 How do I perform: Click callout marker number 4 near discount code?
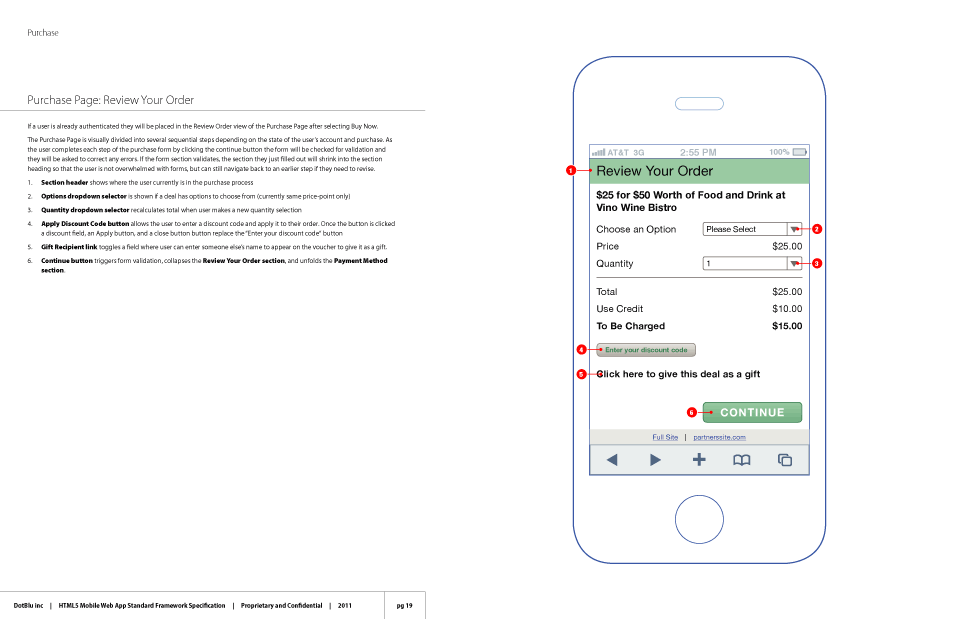[581, 349]
